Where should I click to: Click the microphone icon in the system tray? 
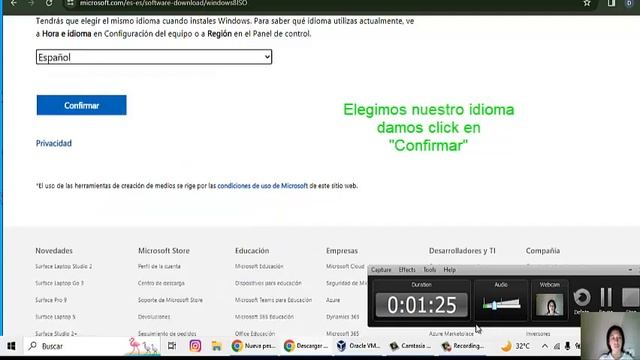tap(567, 346)
